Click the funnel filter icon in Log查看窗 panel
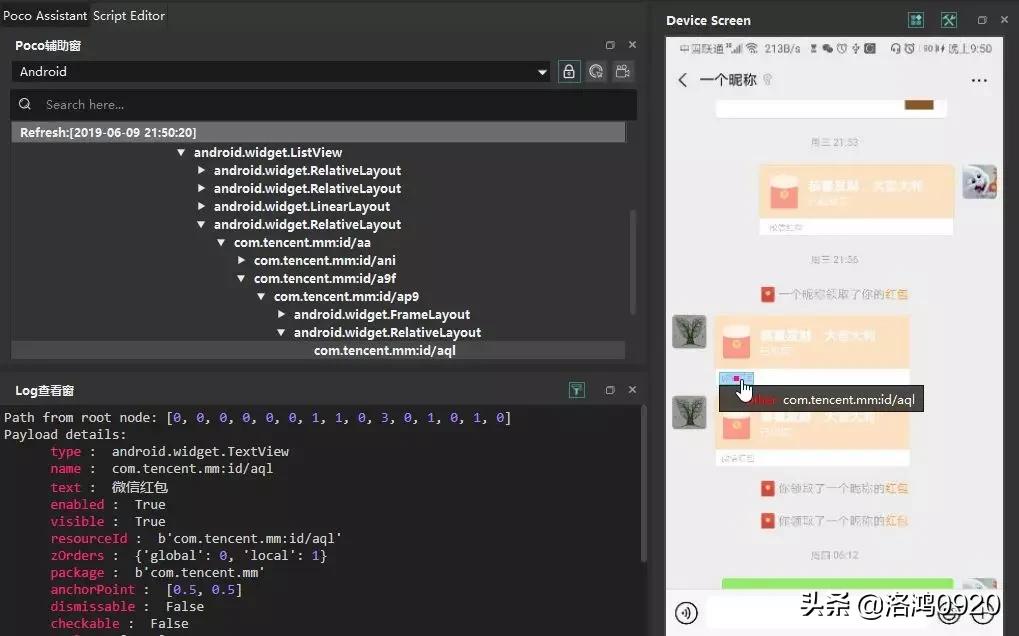The height and width of the screenshot is (636, 1019). click(x=577, y=390)
